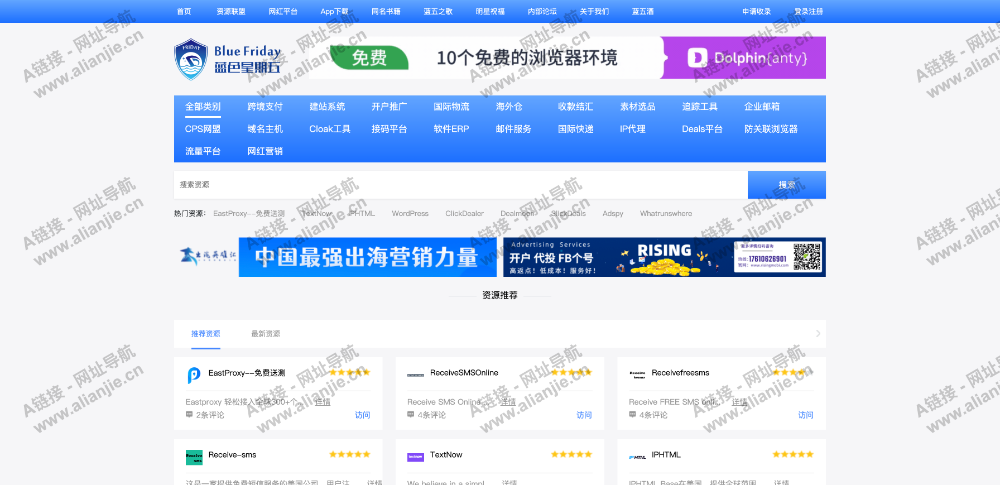Click 访问 on the EastProxy card

click(x=362, y=415)
